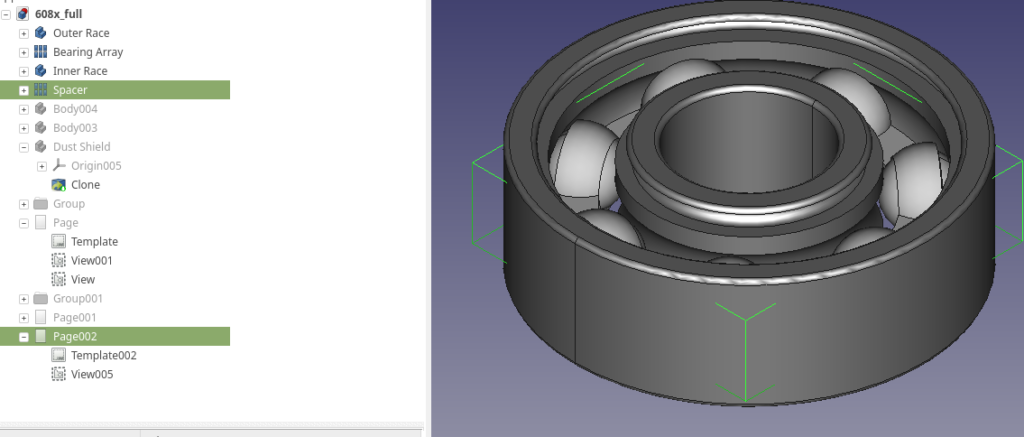Select the 'Body003' label
The width and height of the screenshot is (1024, 437).
tap(75, 127)
